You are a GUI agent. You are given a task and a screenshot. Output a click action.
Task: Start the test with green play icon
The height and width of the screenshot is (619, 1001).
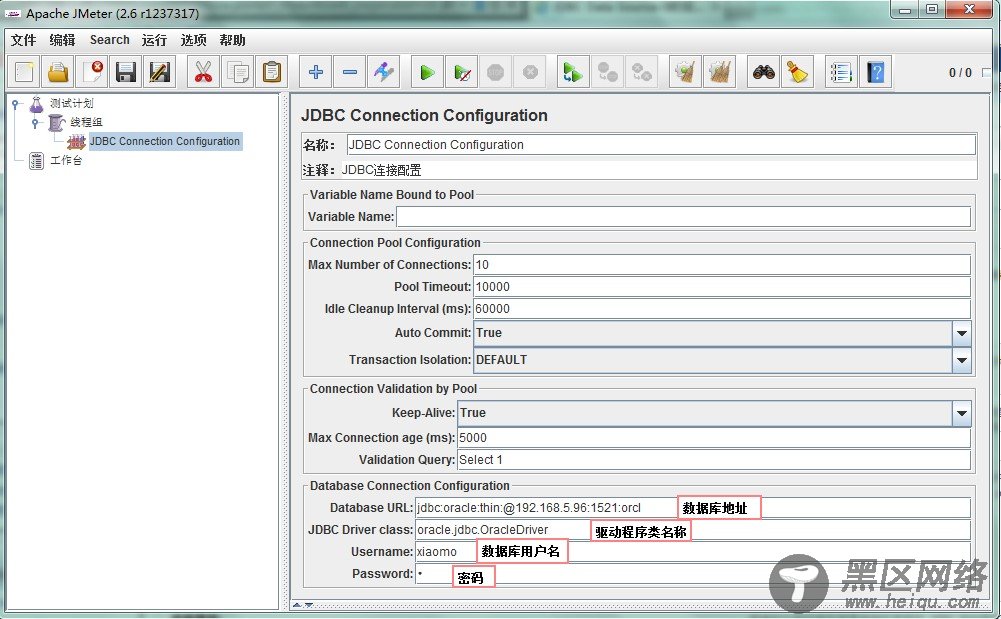point(427,71)
